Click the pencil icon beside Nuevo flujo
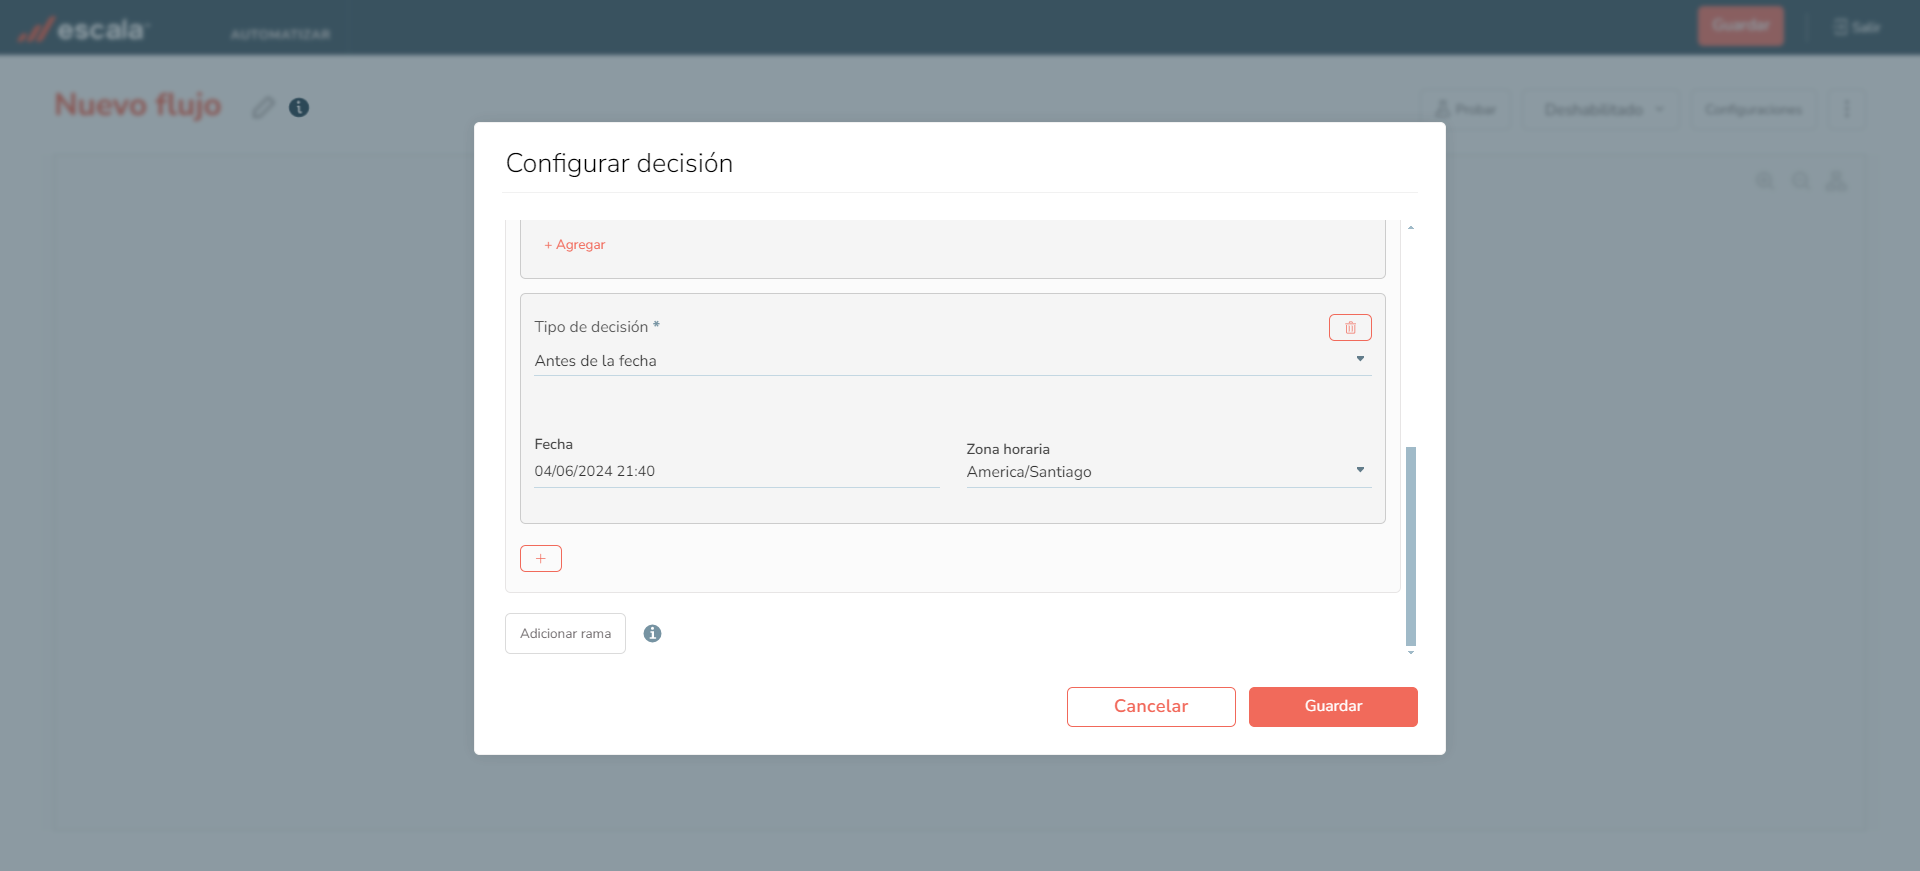The image size is (1920, 871). 263,107
